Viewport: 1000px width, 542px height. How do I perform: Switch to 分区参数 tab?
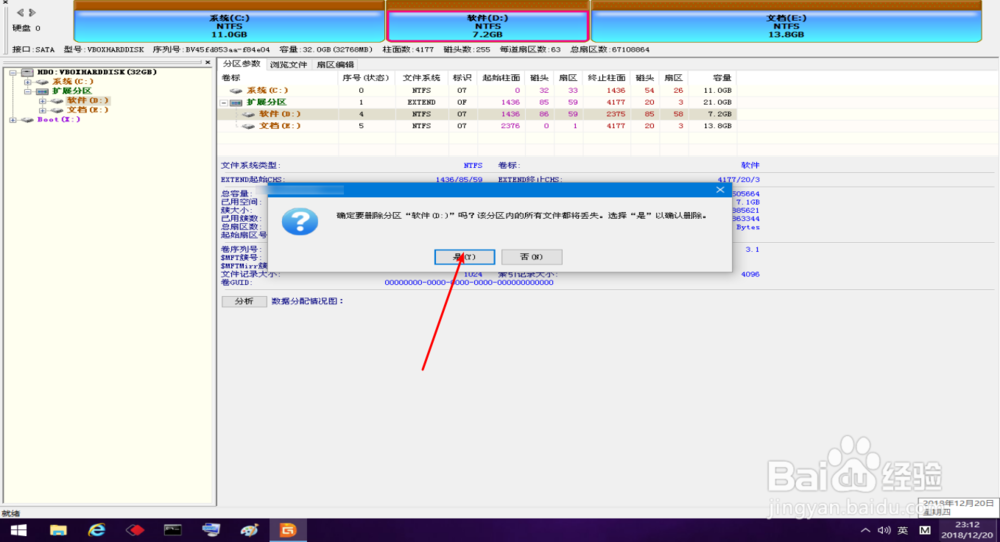pyautogui.click(x=241, y=64)
